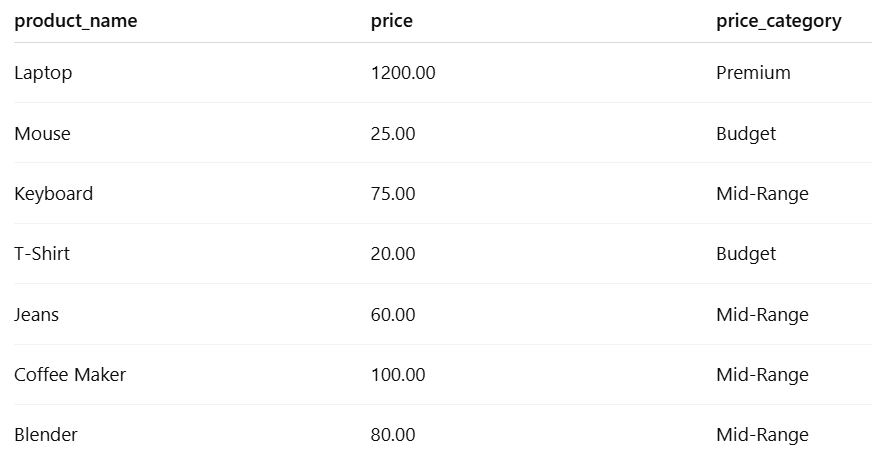This screenshot has width=872, height=467.
Task: Click the price_category column header
Action: point(779,21)
